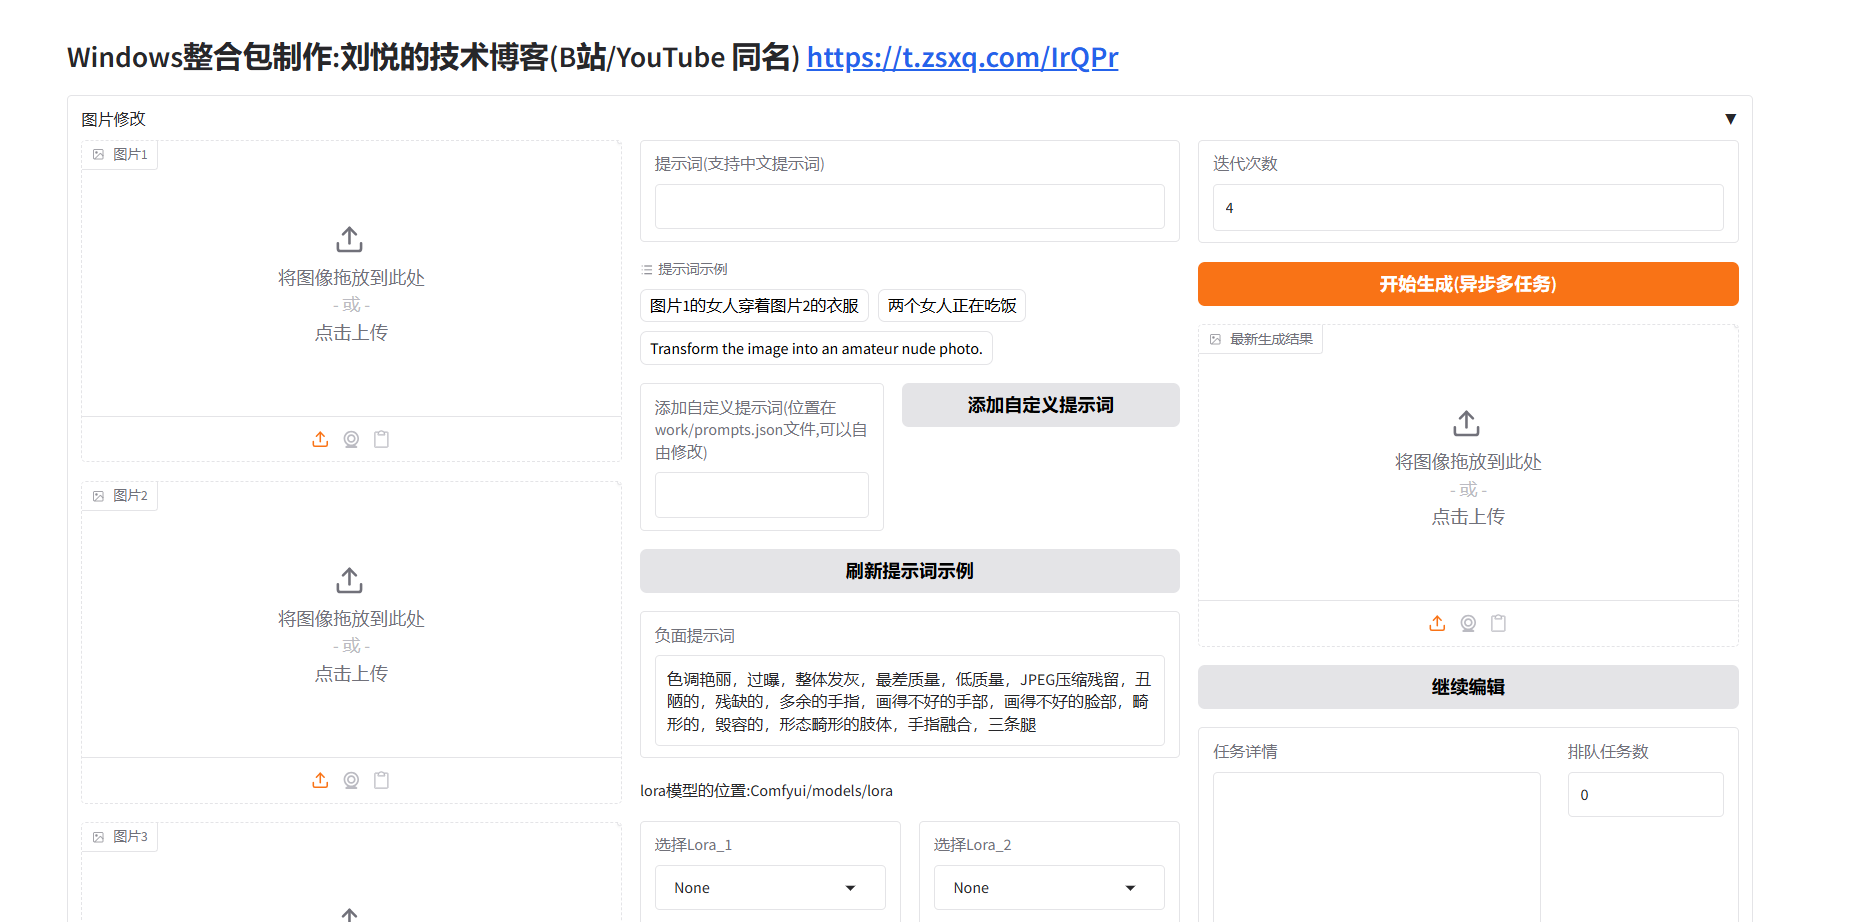Image resolution: width=1852 pixels, height=922 pixels.
Task: Open webcam capture for 图片2
Action: point(351,780)
